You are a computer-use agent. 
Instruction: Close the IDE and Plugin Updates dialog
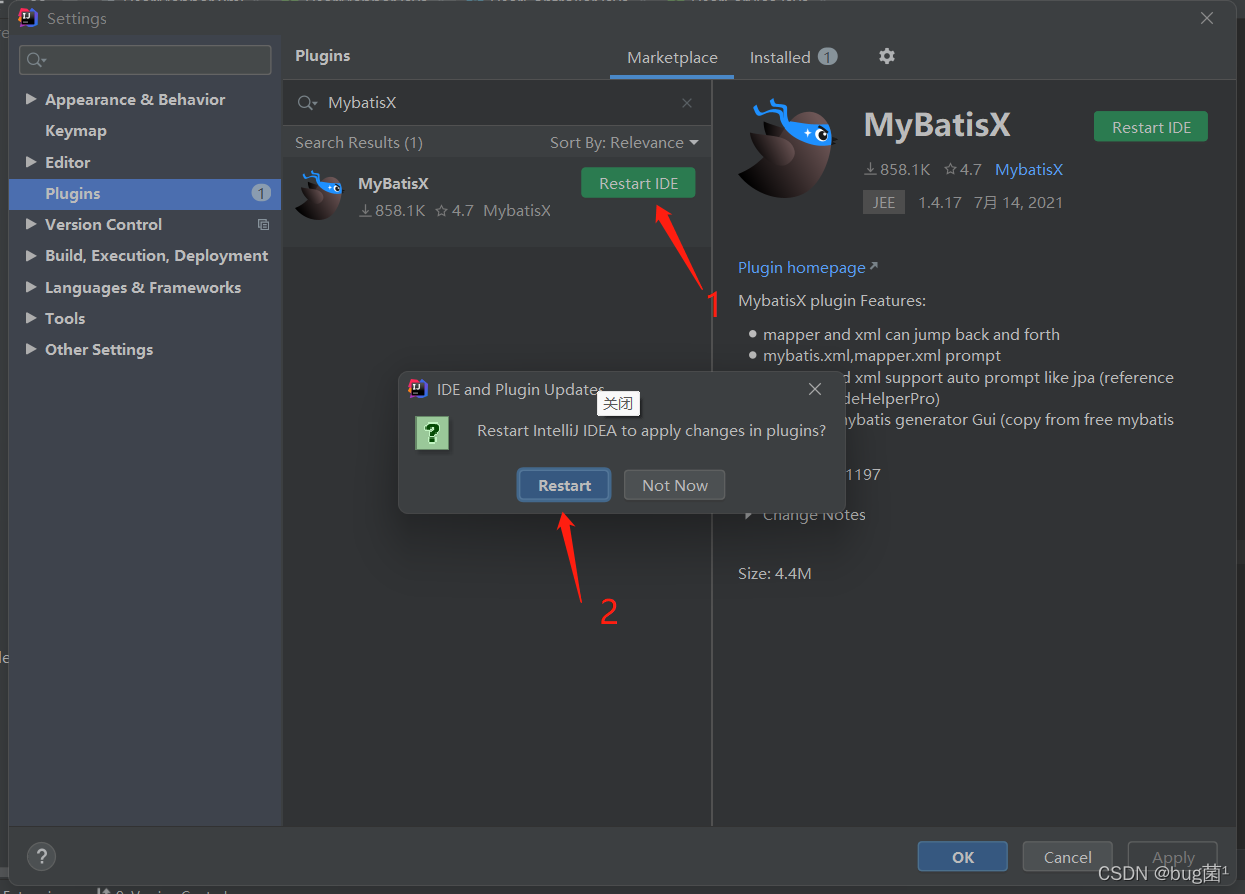pyautogui.click(x=815, y=389)
